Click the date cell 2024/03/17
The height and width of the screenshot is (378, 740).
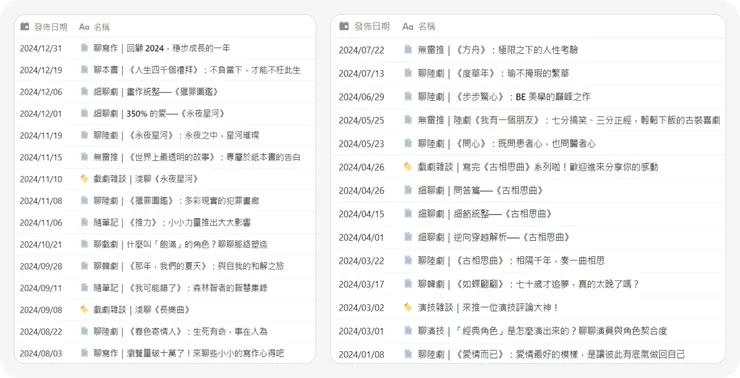click(x=362, y=284)
